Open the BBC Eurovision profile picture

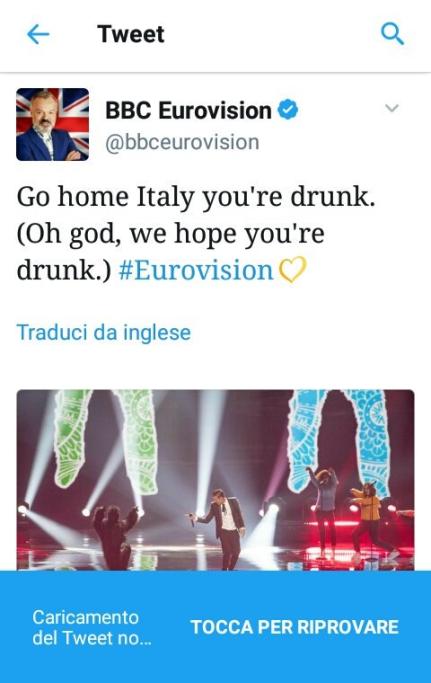click(53, 125)
